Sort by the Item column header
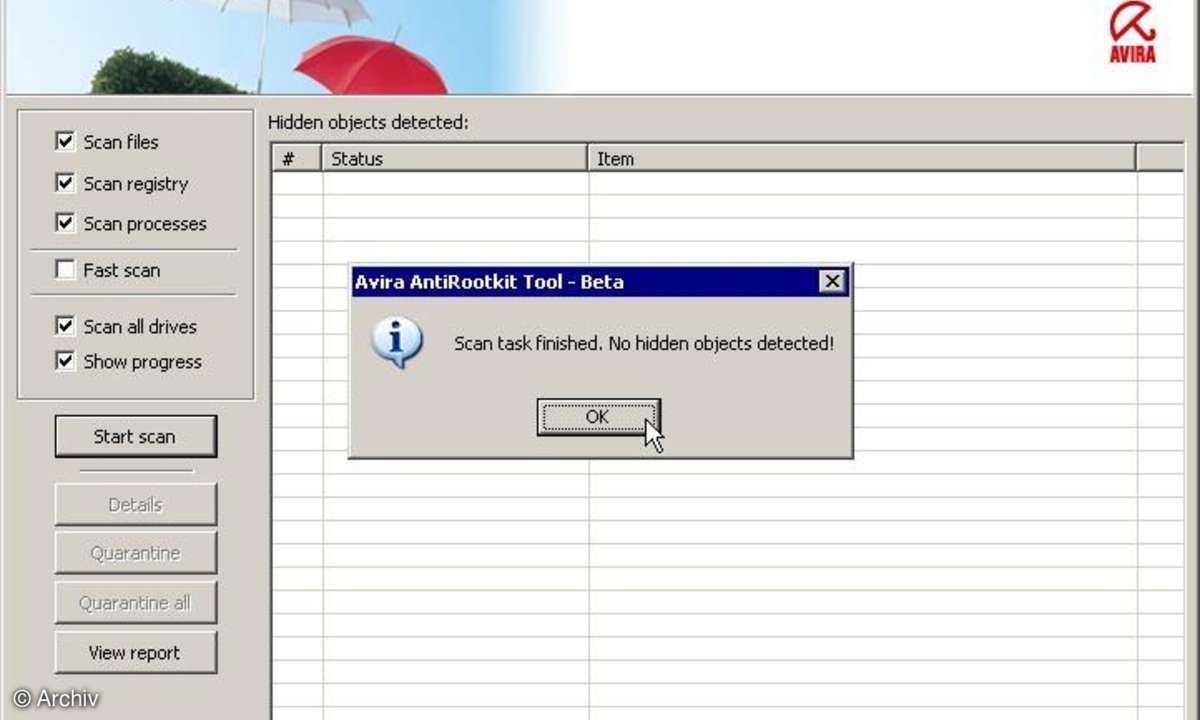Viewport: 1200px width, 720px height. [861, 158]
